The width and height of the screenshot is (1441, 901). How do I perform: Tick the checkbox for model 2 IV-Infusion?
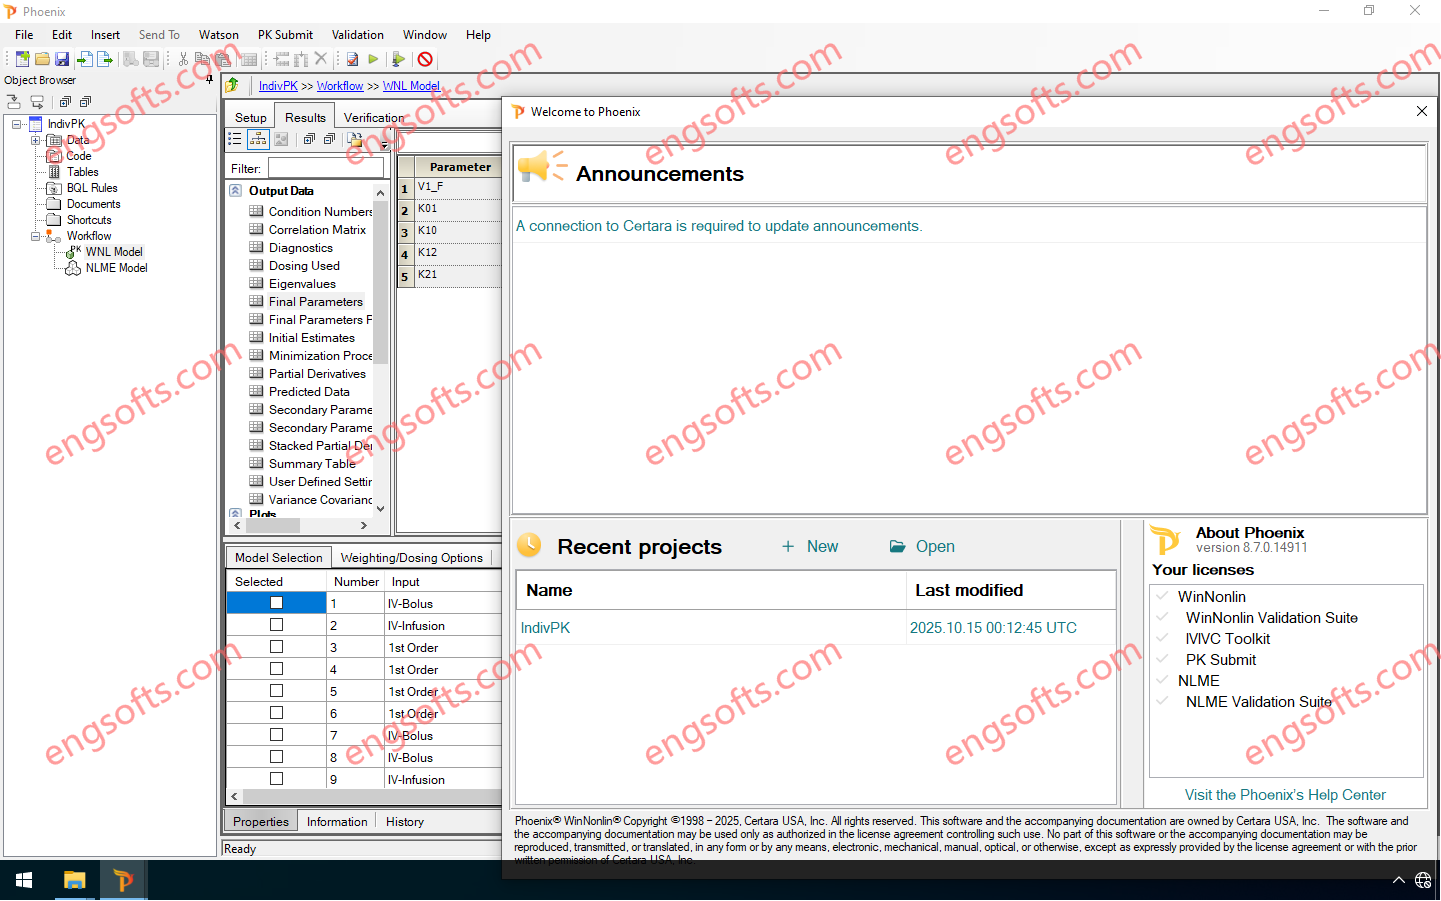click(x=276, y=625)
